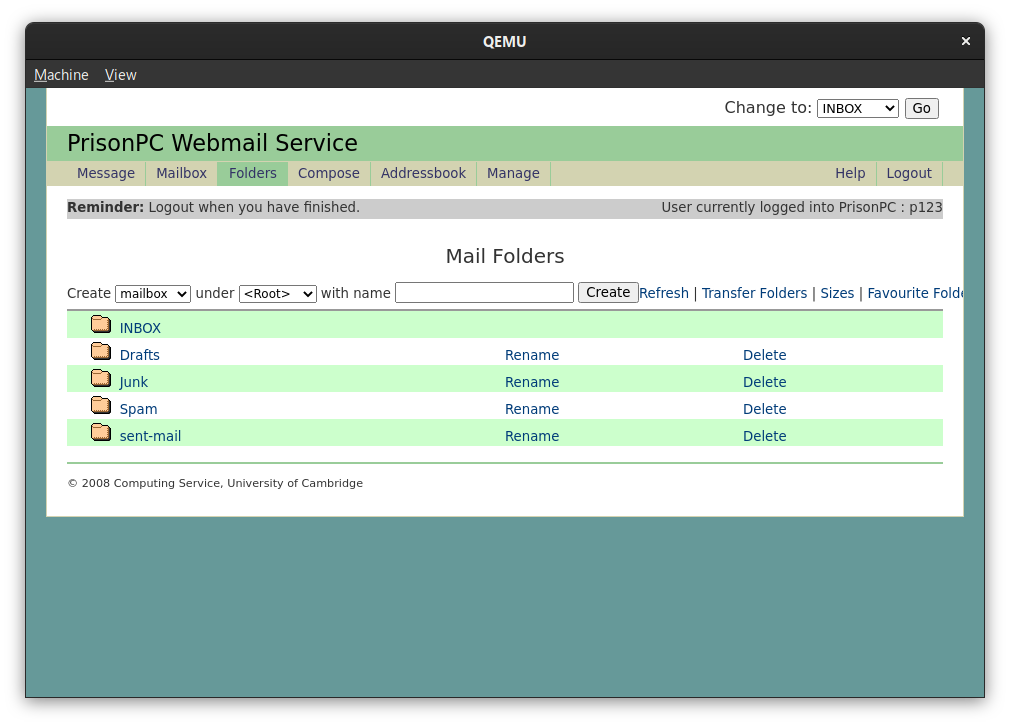Image resolution: width=1010 pixels, height=726 pixels.
Task: Open the under <Root> parent dropdown
Action: [x=278, y=294]
